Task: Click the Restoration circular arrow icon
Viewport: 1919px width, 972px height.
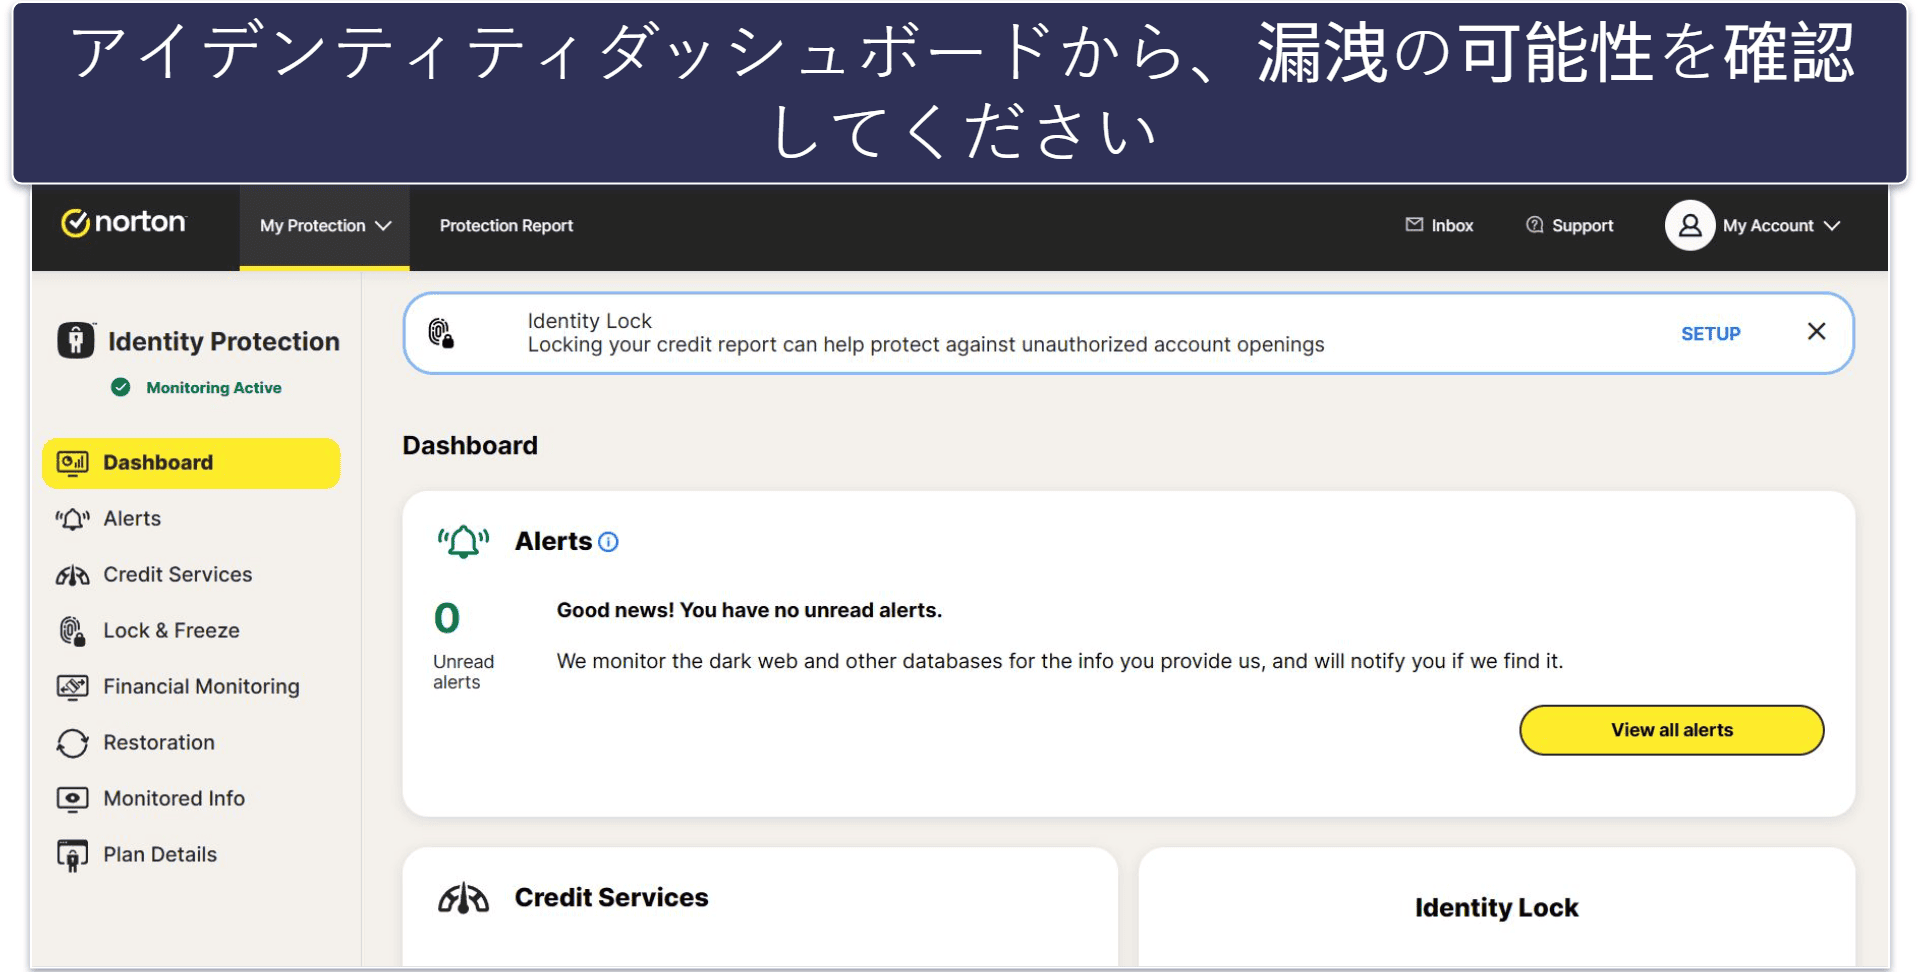Action: pyautogui.click(x=72, y=743)
